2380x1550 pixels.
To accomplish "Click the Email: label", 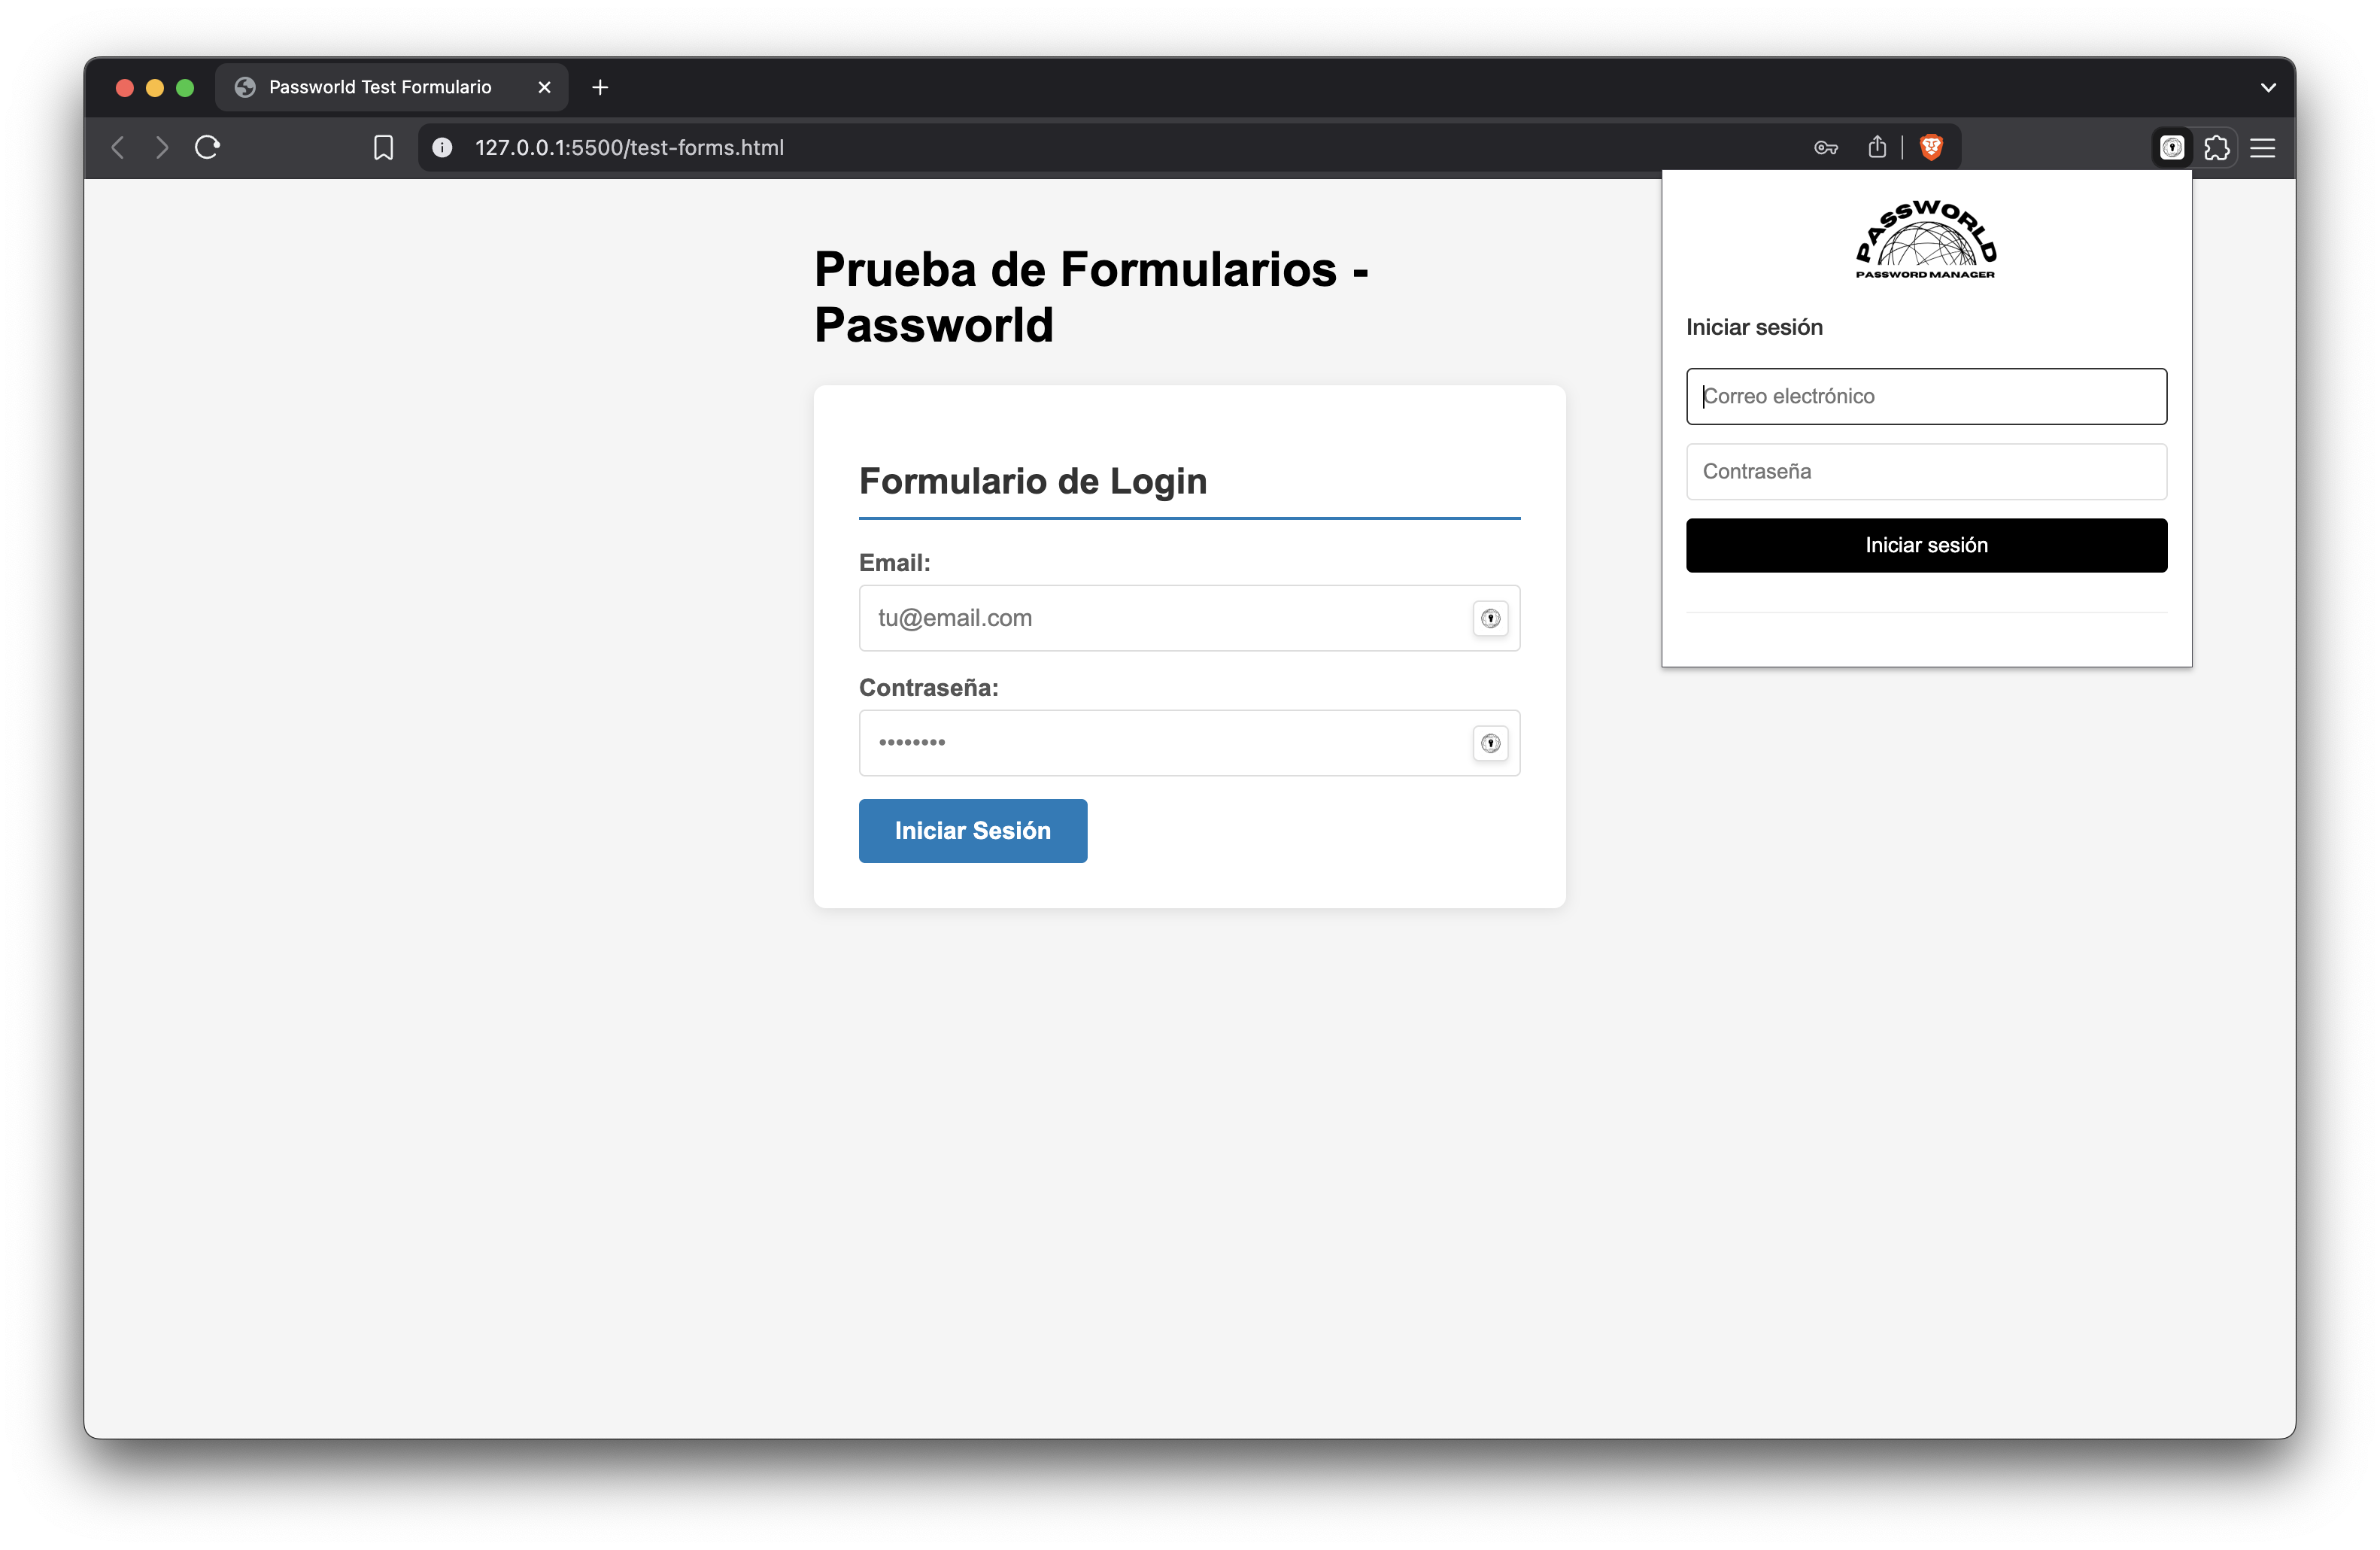I will point(894,563).
